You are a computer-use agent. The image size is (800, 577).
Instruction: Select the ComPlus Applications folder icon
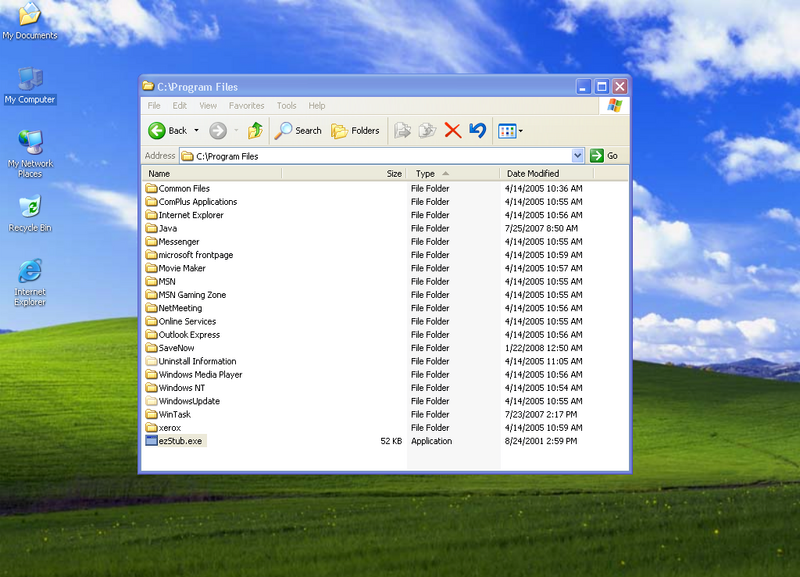click(151, 202)
